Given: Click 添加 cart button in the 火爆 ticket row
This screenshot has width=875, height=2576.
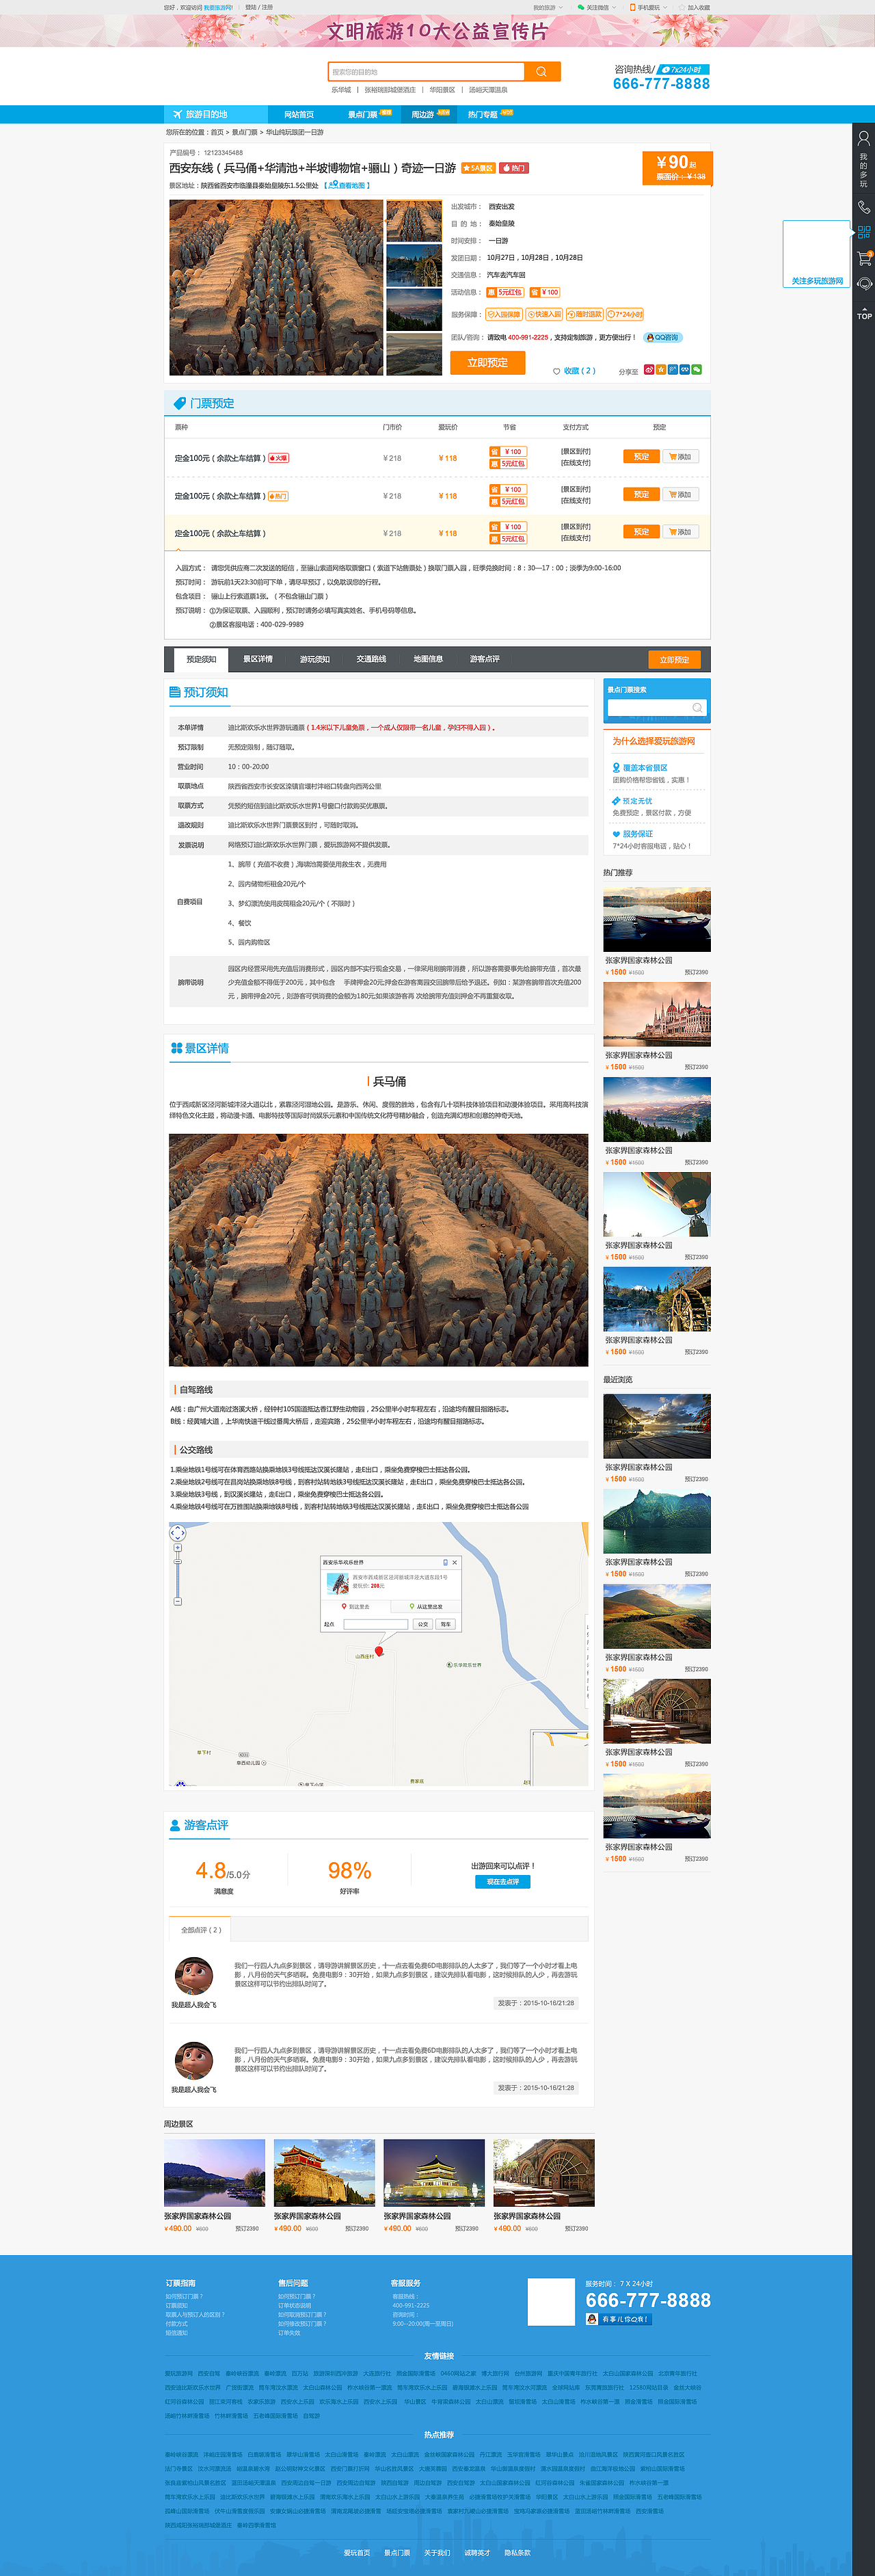Looking at the screenshot, I should 680,457.
